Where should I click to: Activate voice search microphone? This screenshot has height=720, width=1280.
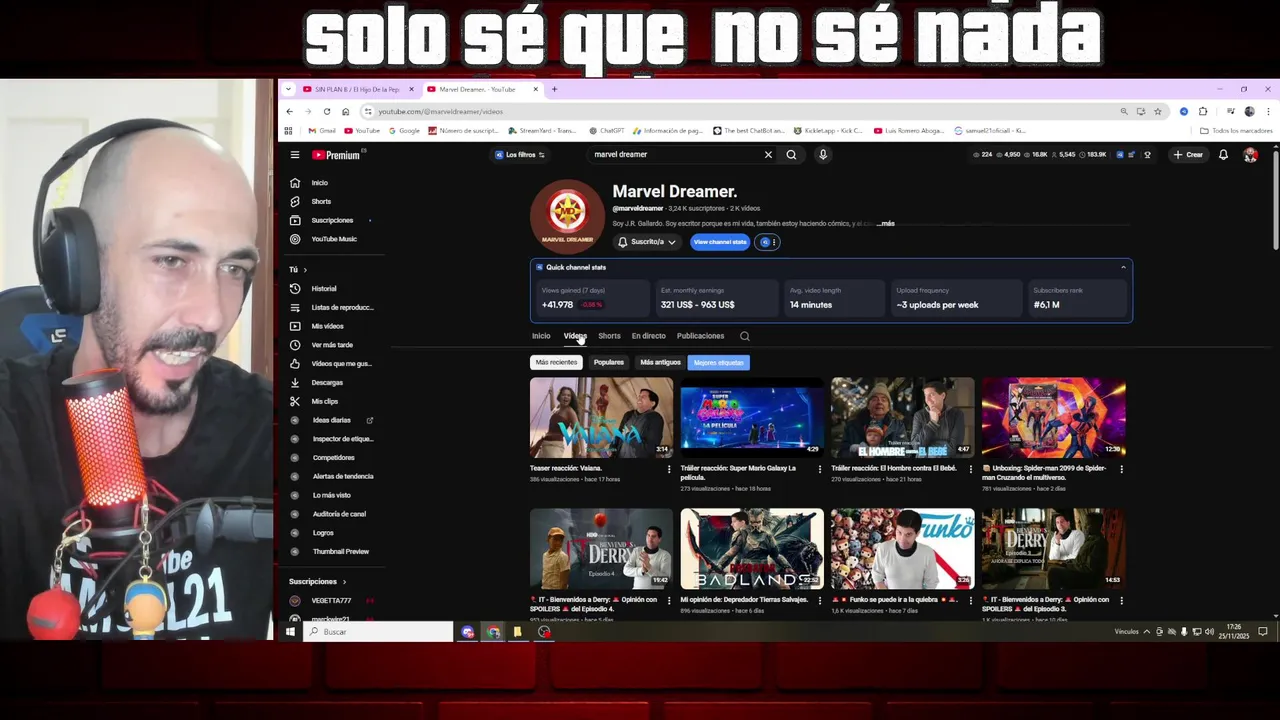[823, 155]
